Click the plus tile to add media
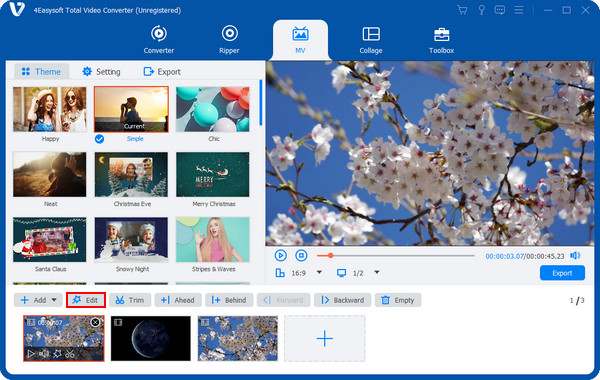This screenshot has height=380, width=600. [x=324, y=338]
